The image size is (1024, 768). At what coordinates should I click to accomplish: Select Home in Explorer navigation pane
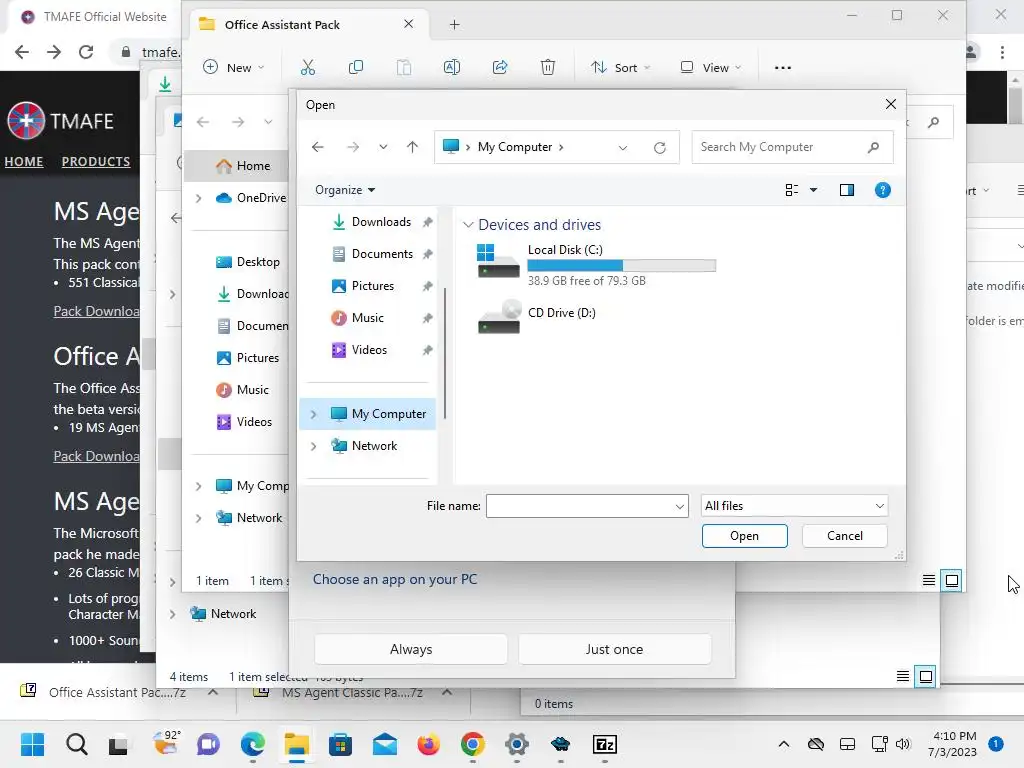pos(236,166)
